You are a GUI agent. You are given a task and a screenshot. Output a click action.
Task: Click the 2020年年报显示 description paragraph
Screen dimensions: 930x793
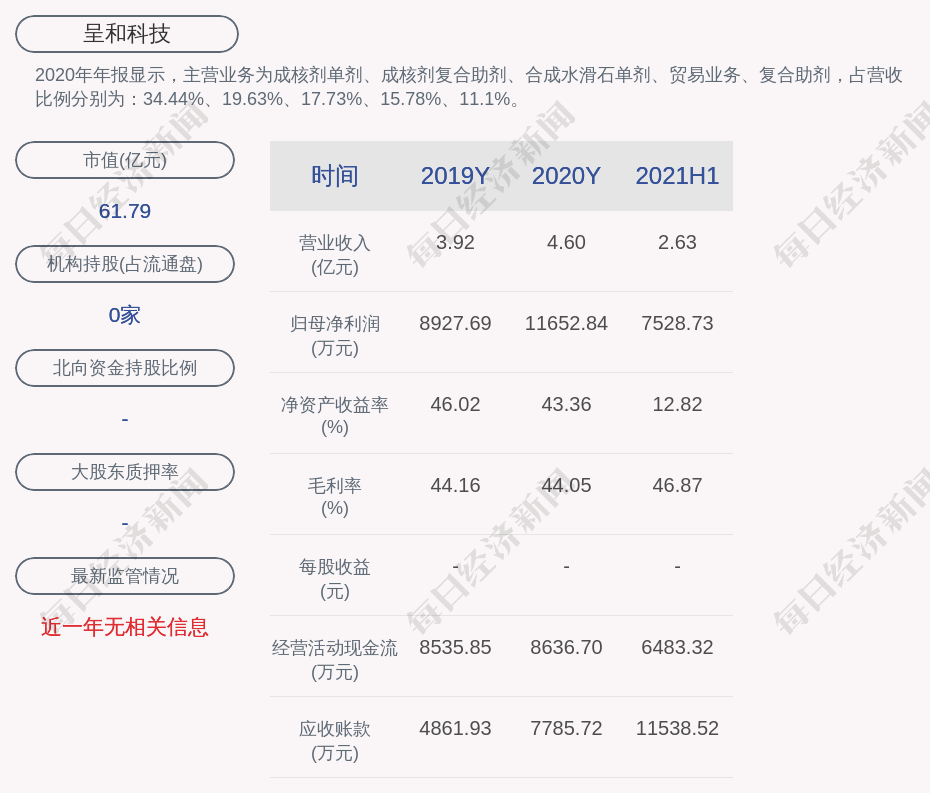pos(469,87)
